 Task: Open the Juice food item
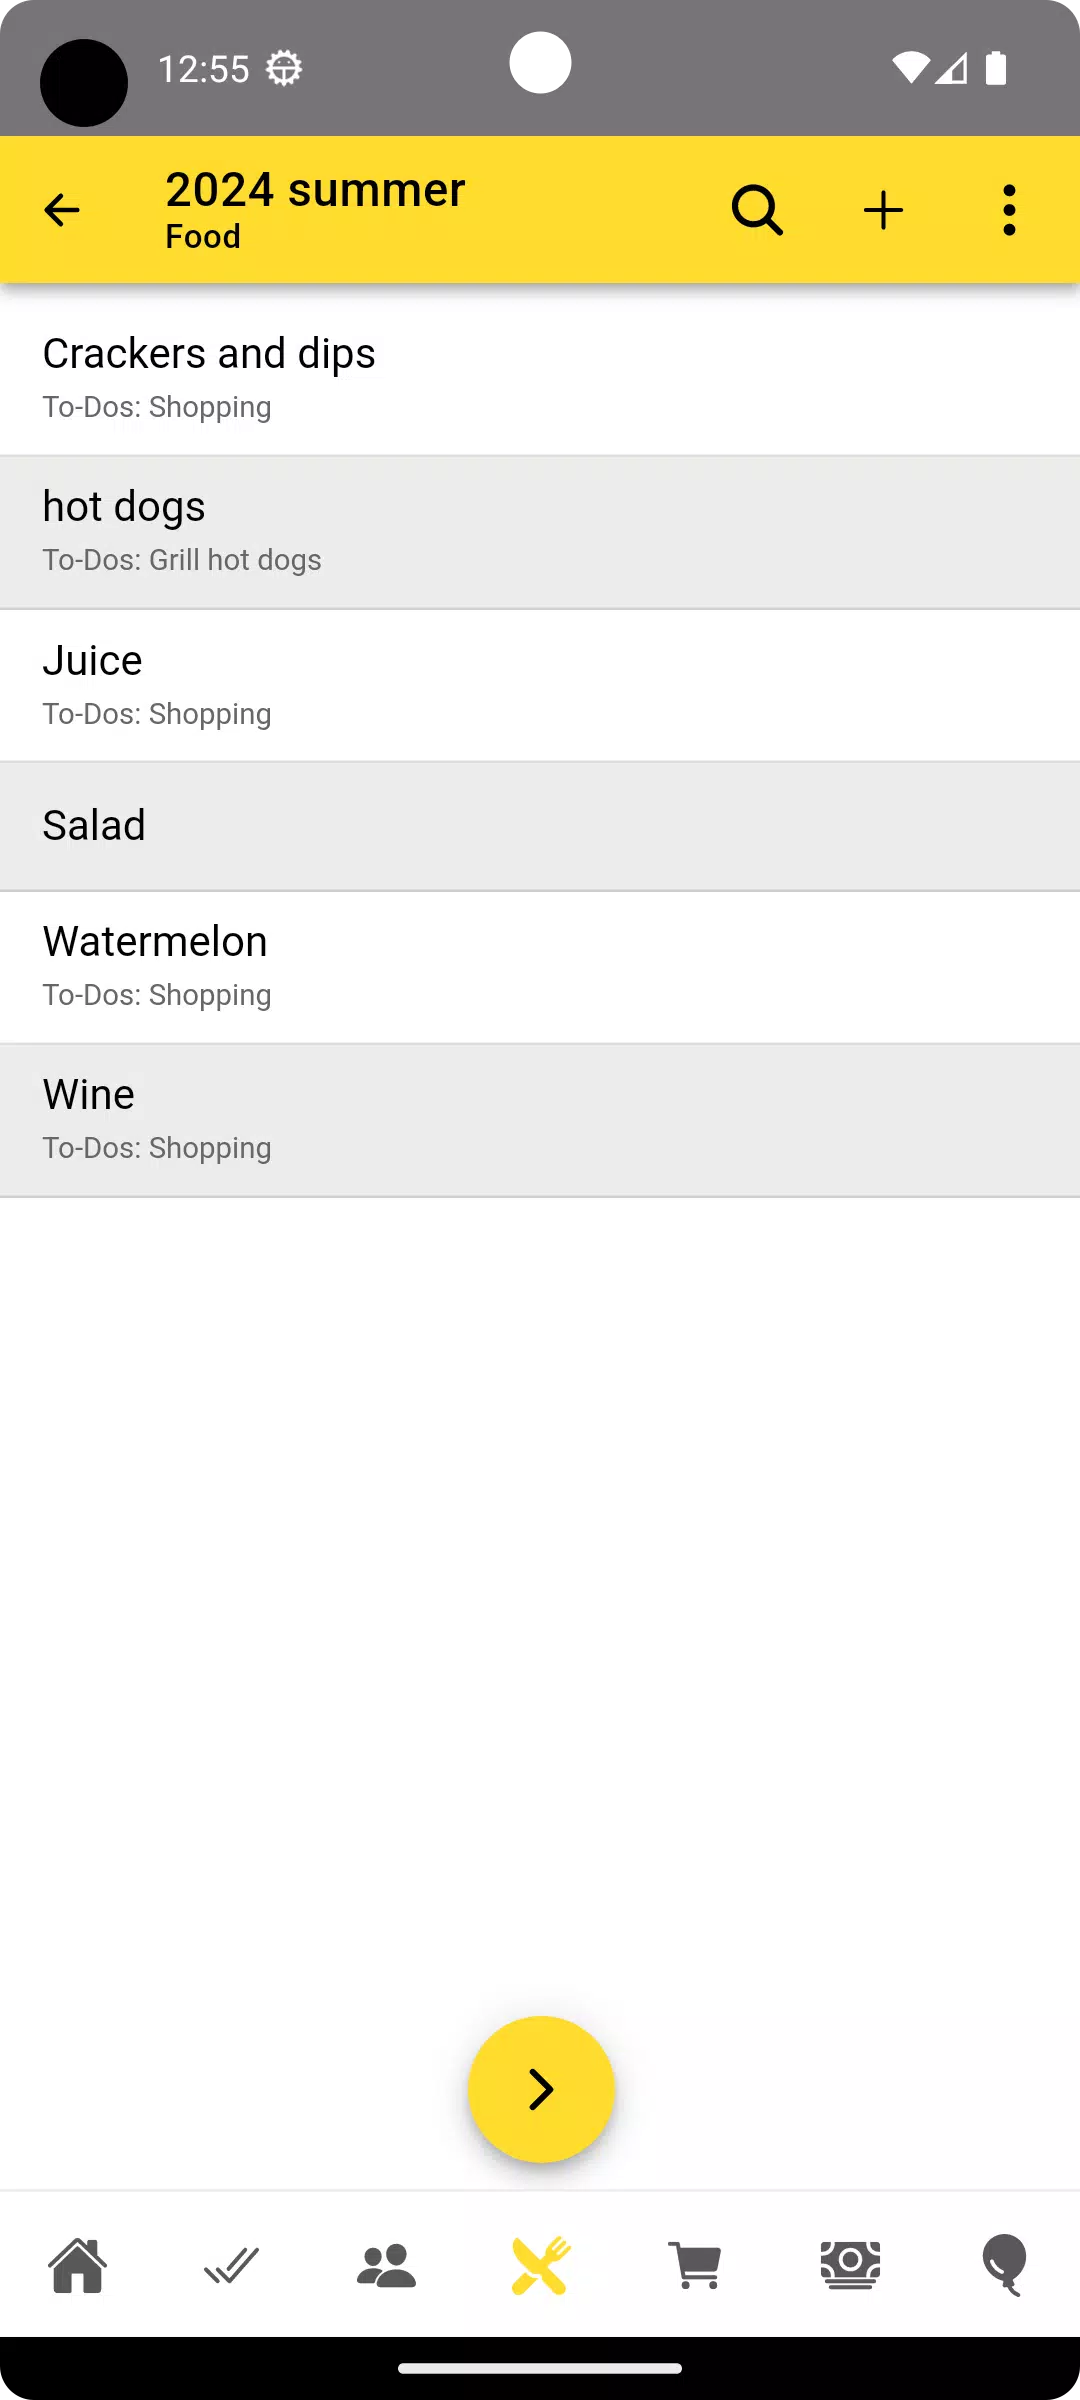[540, 686]
